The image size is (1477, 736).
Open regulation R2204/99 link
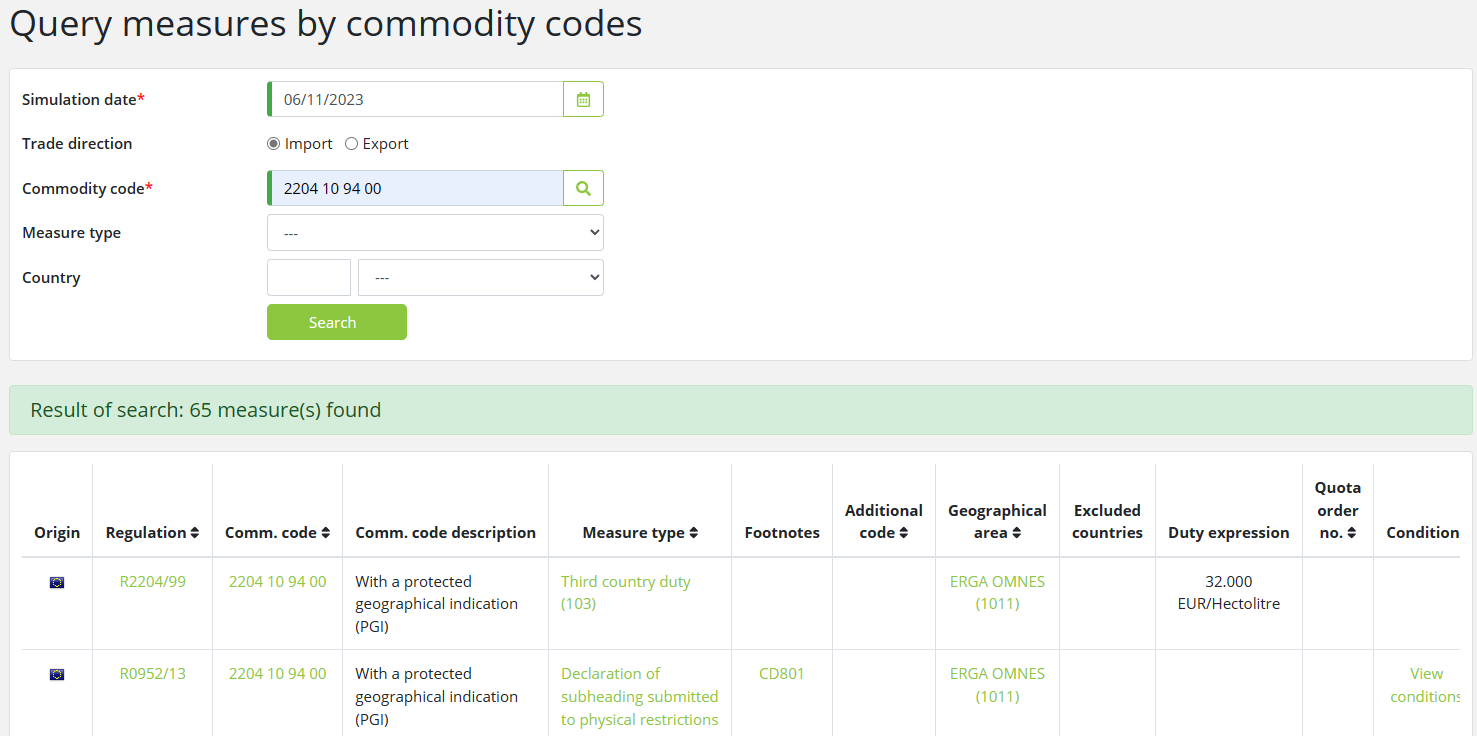click(x=152, y=582)
